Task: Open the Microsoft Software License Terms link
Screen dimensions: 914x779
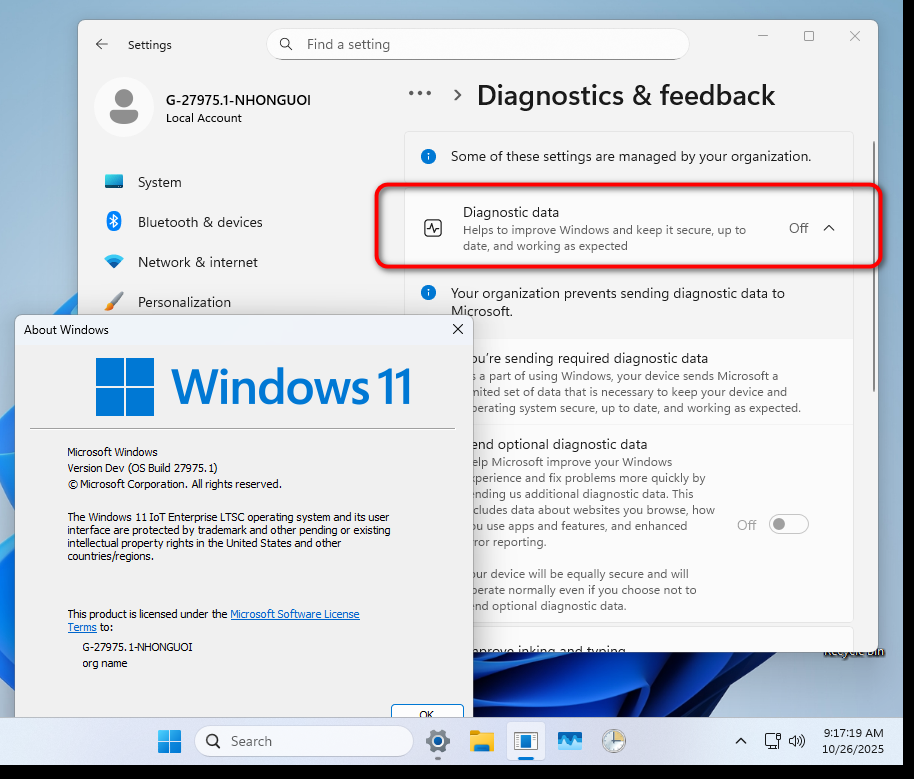Action: pyautogui.click(x=295, y=614)
